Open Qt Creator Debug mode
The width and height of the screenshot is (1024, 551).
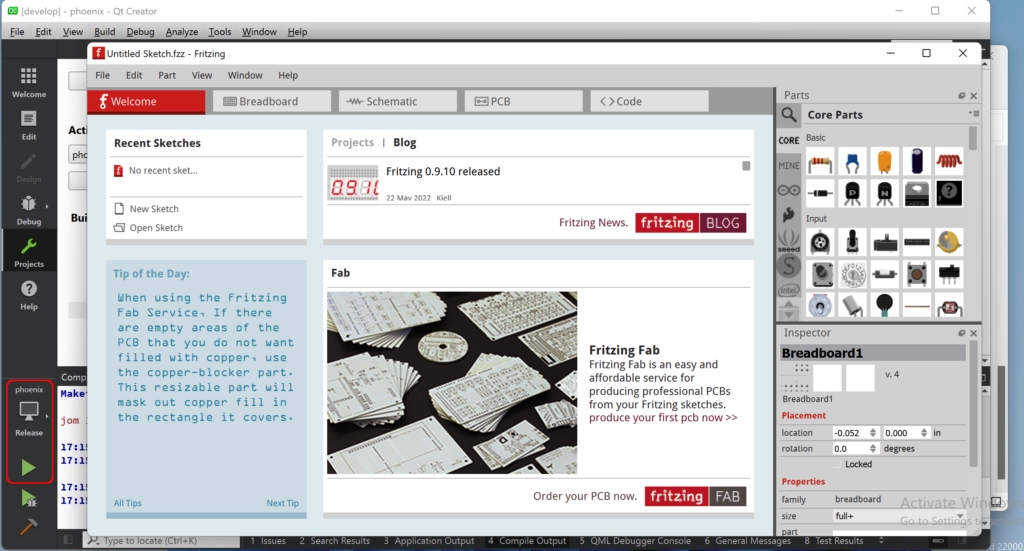tap(29, 210)
